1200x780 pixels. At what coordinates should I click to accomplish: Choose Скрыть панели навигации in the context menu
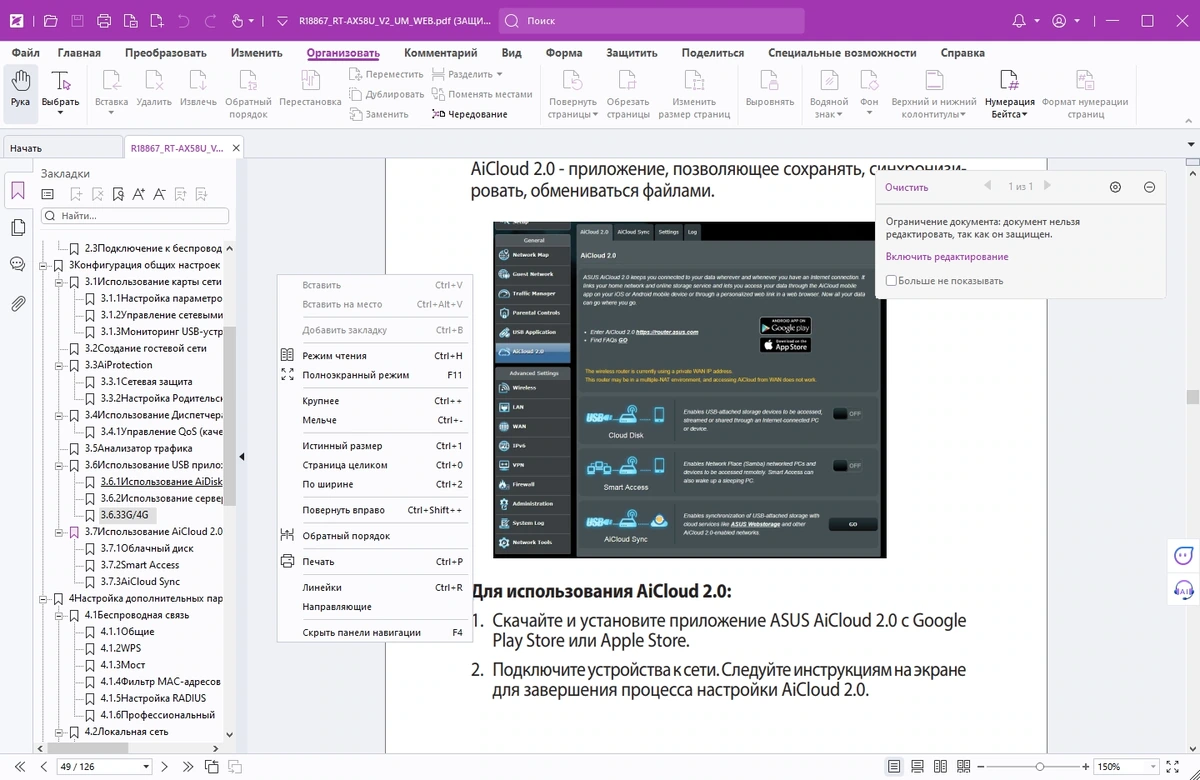click(x=372, y=633)
